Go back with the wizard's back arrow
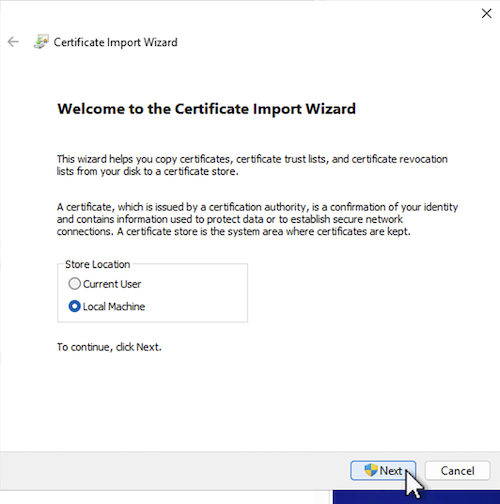The width and height of the screenshot is (500, 504). [x=13, y=42]
